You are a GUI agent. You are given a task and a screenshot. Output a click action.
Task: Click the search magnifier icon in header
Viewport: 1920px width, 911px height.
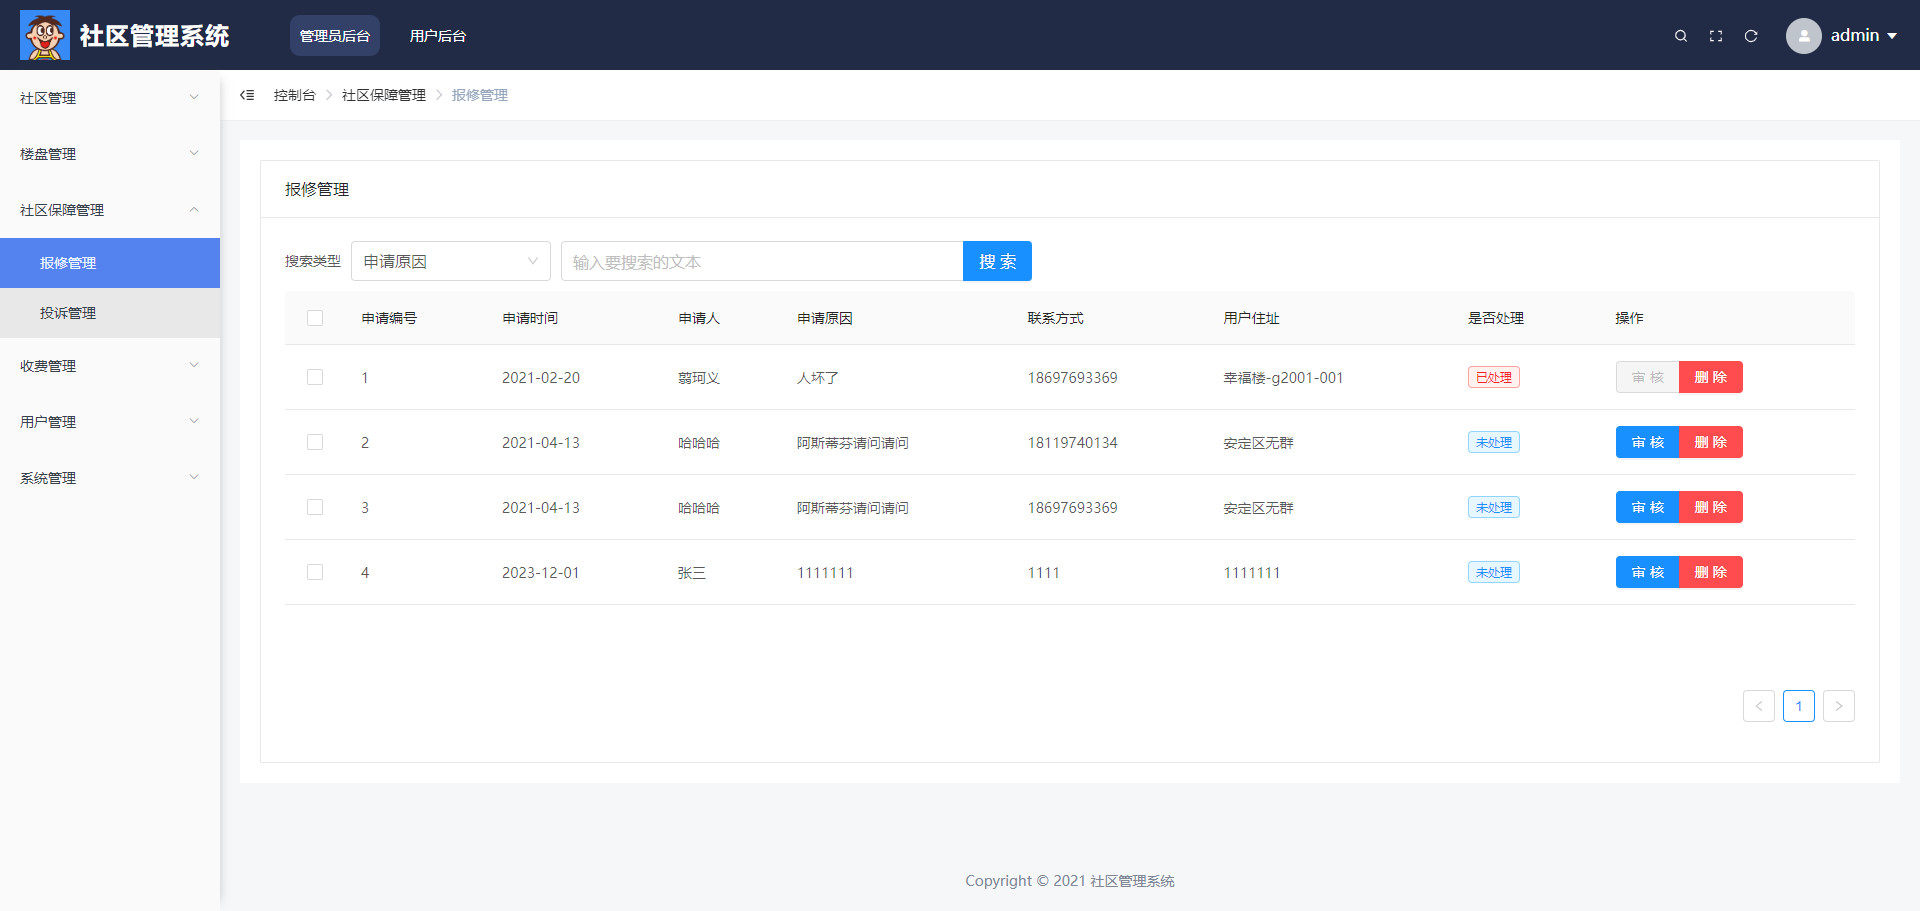(x=1681, y=36)
